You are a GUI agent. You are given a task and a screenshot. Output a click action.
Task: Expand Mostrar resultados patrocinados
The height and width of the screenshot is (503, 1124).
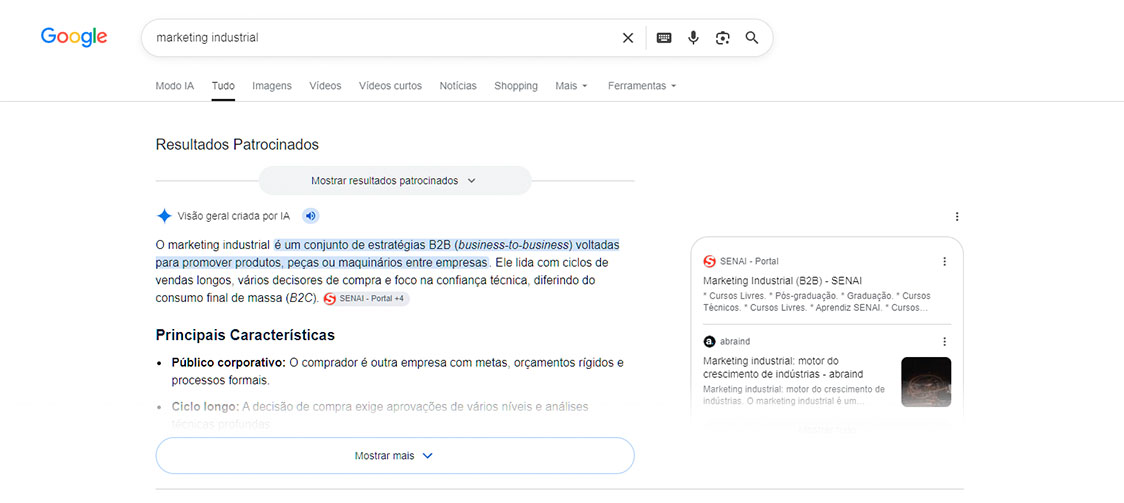tap(394, 181)
